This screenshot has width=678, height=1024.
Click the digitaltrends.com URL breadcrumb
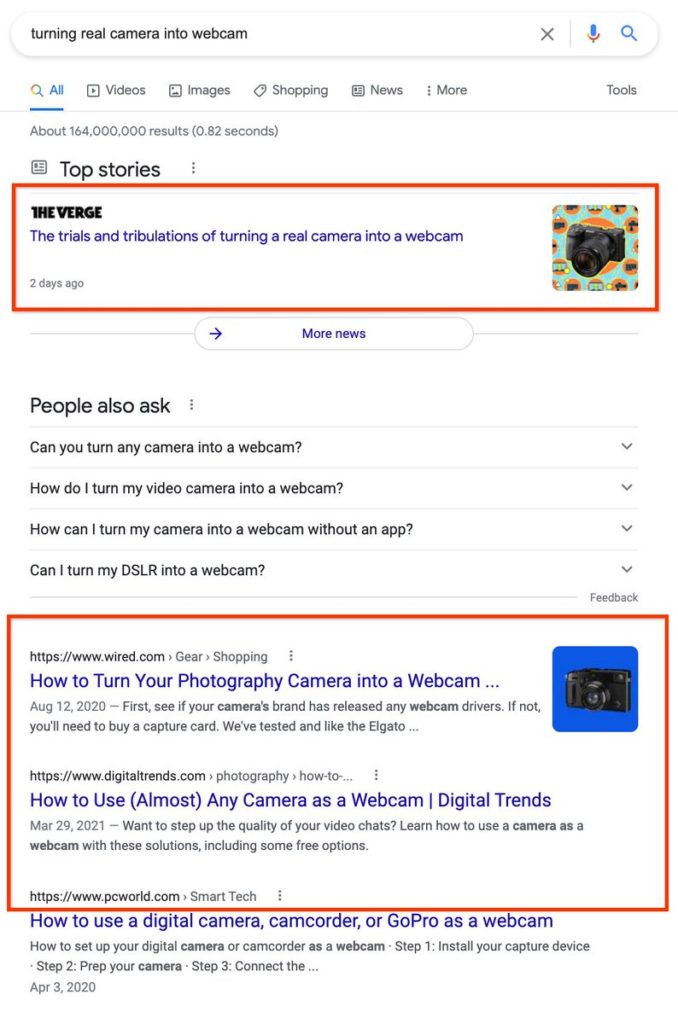[x=191, y=776]
